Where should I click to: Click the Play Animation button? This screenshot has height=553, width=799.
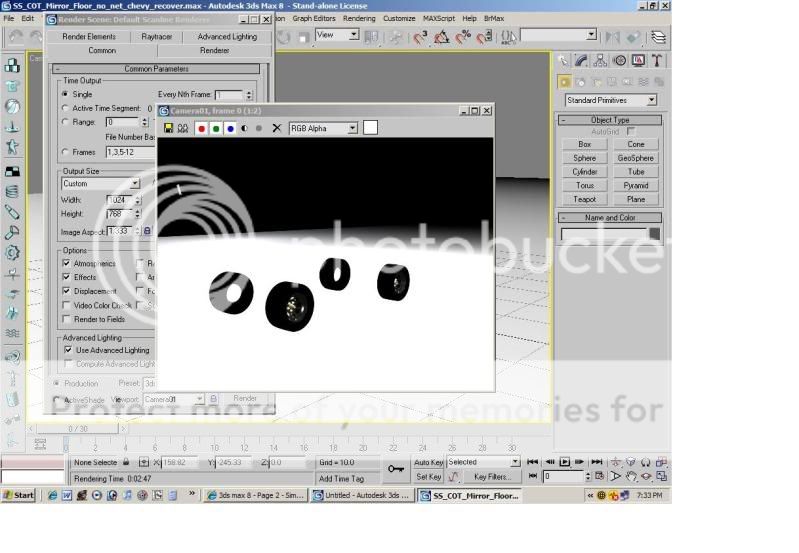[564, 462]
